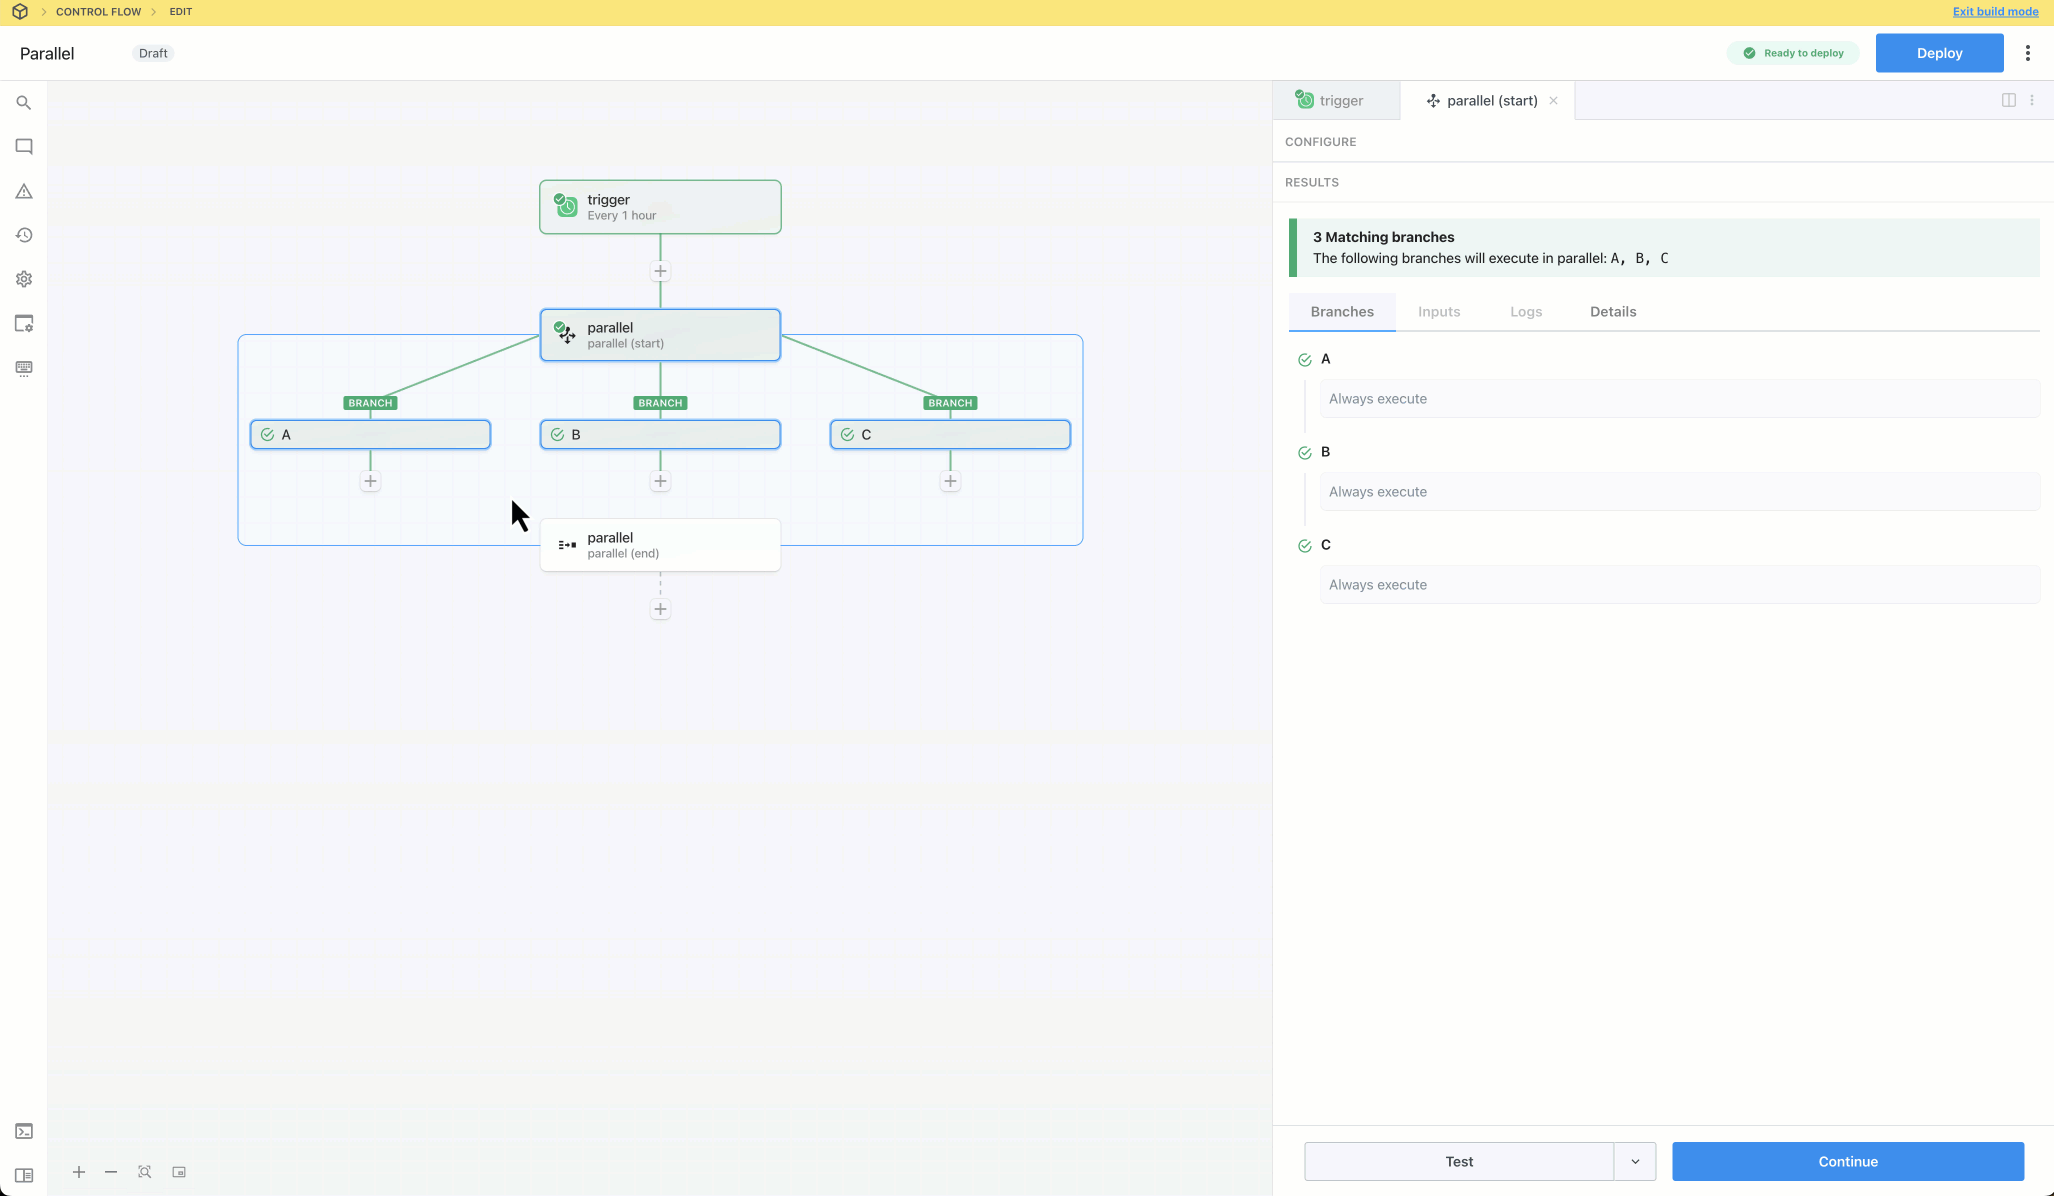The width and height of the screenshot is (2054, 1196).
Task: Open the warnings triangle icon
Action: 24,191
